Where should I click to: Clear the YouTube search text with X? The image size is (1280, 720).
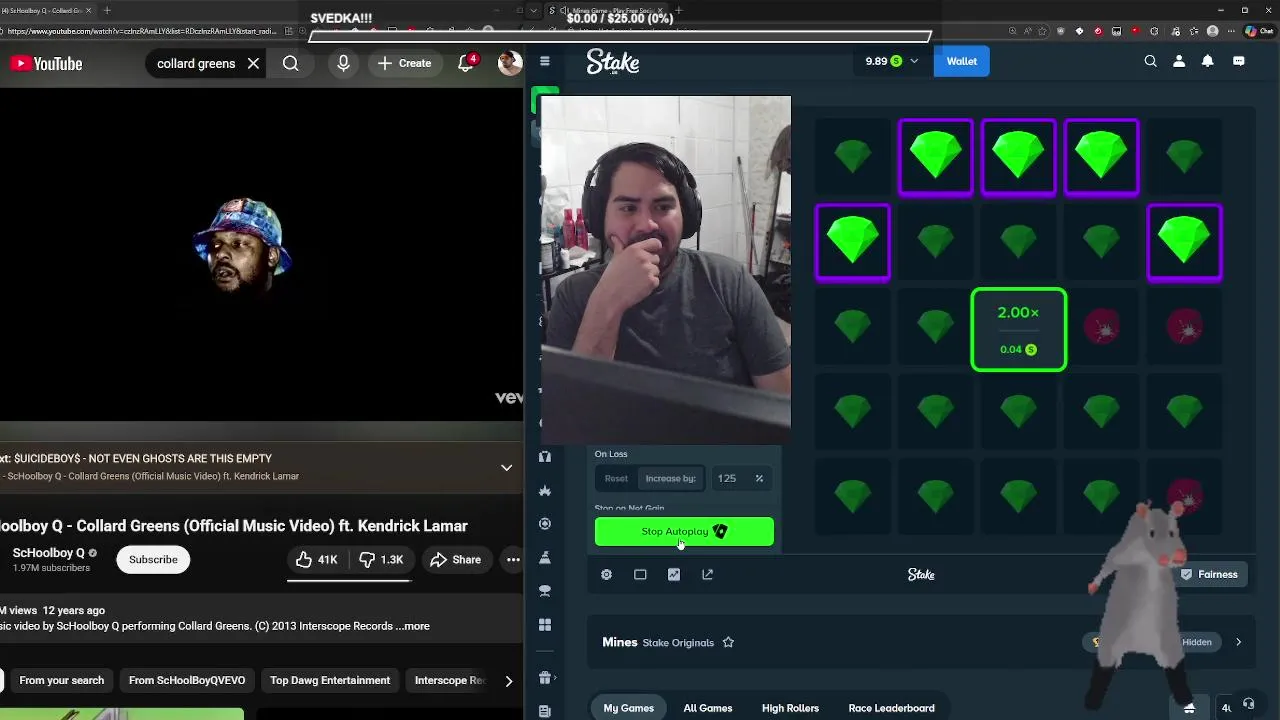pos(253,63)
